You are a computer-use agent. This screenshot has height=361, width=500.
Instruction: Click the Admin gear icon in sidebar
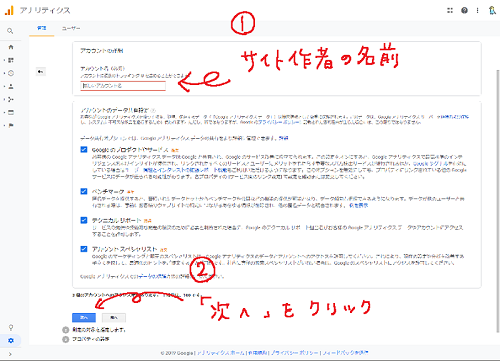click(11, 341)
